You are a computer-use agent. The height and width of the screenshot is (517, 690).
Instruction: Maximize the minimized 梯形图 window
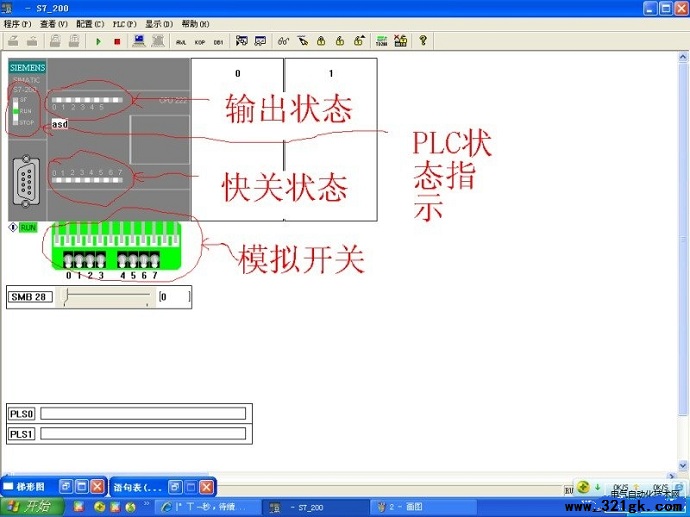point(81,487)
